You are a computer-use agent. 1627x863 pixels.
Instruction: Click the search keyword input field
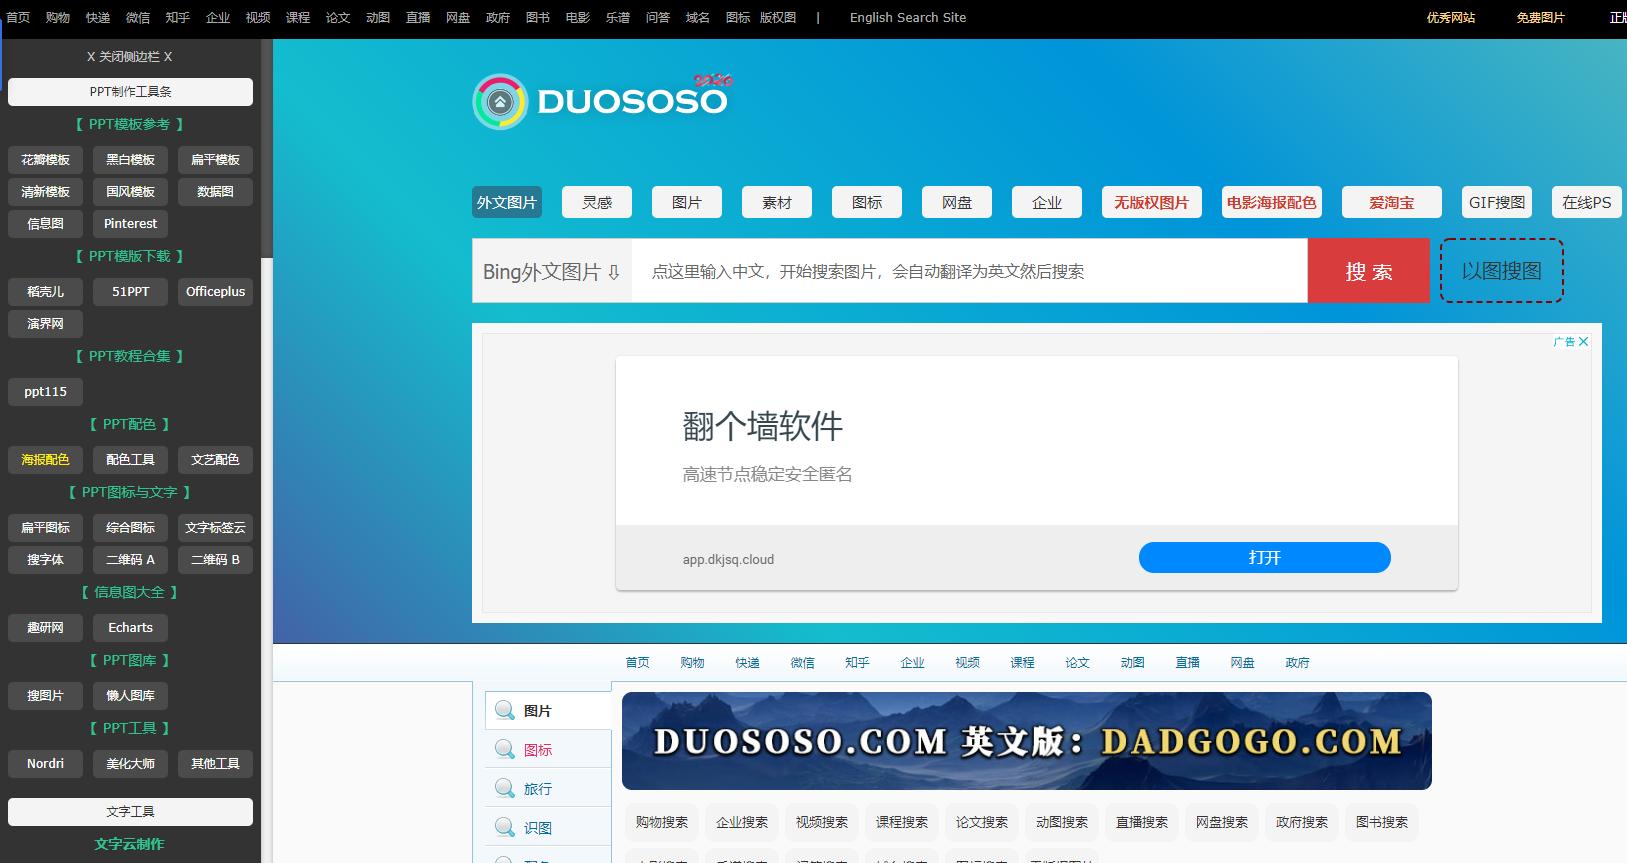(969, 271)
